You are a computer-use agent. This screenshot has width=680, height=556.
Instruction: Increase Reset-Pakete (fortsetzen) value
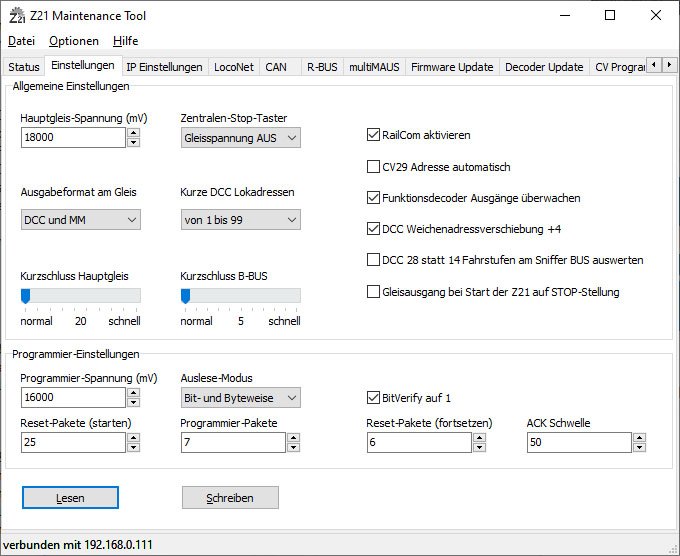(x=479, y=438)
